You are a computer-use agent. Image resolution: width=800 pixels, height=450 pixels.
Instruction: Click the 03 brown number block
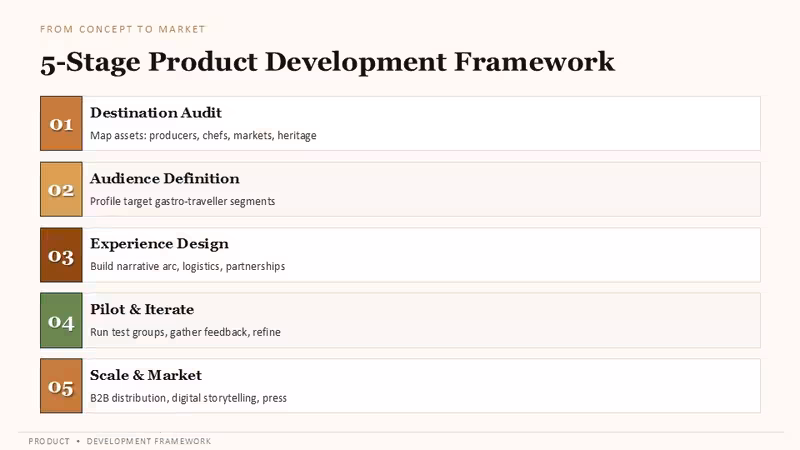click(61, 255)
